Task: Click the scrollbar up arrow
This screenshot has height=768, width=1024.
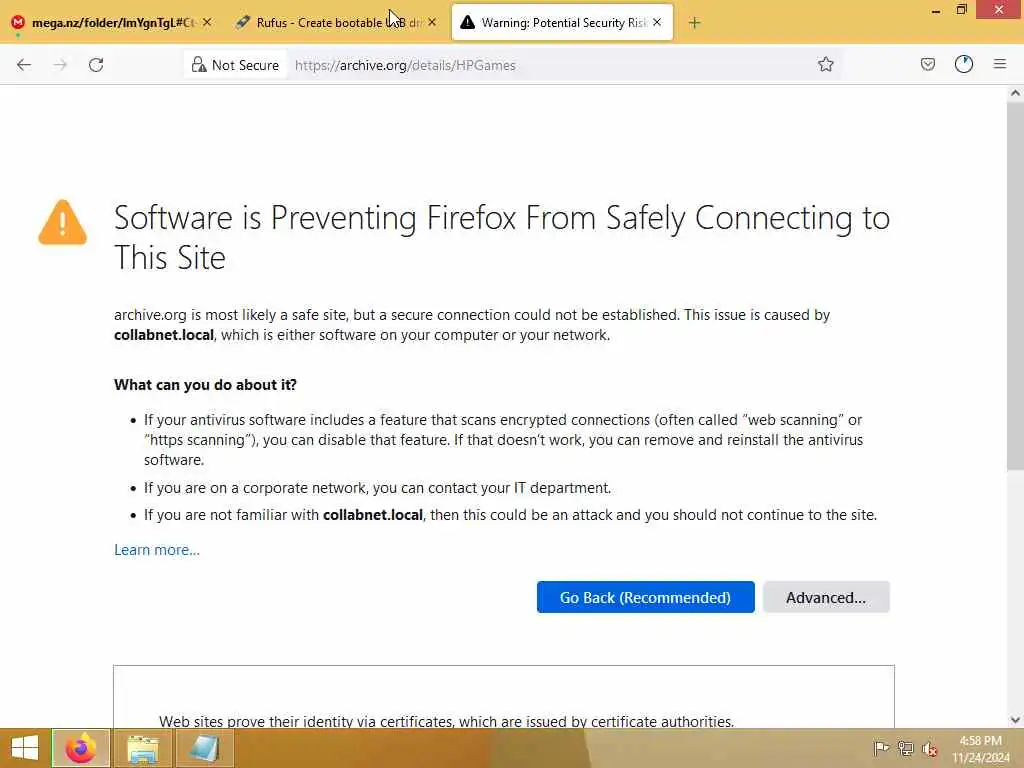Action: tap(1015, 93)
